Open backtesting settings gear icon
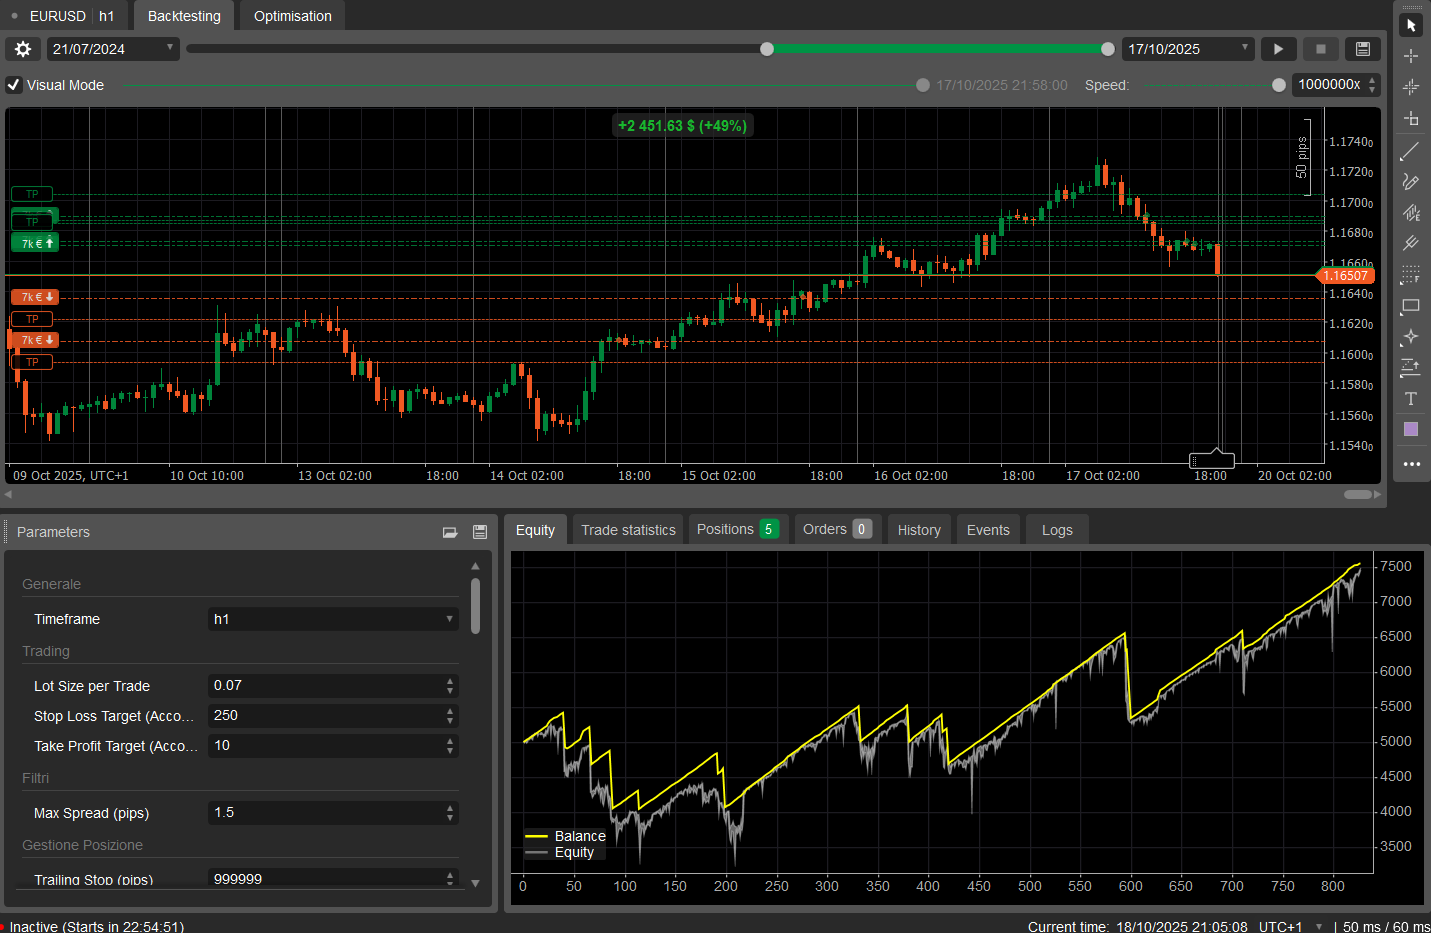Image resolution: width=1431 pixels, height=933 pixels. [23, 49]
